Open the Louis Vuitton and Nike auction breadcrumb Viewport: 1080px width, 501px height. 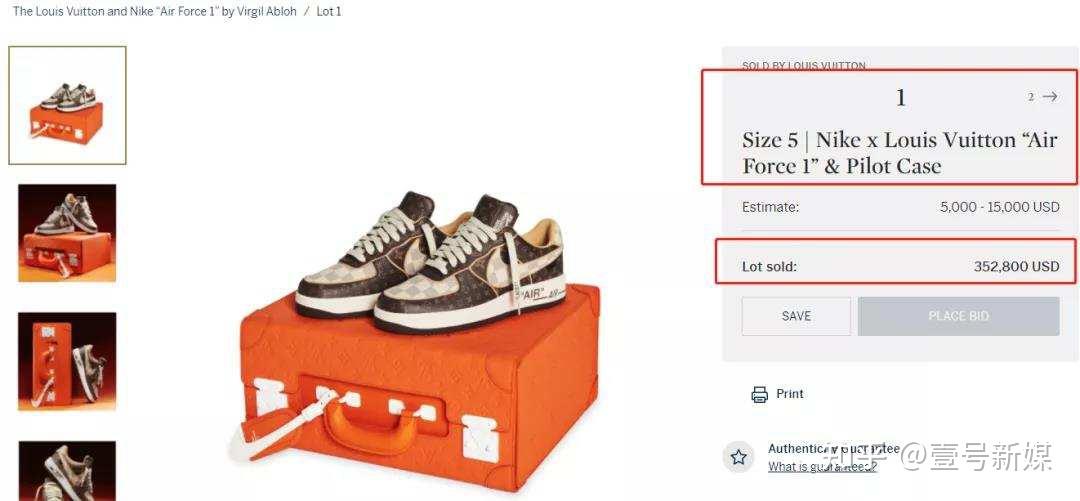click(x=154, y=12)
